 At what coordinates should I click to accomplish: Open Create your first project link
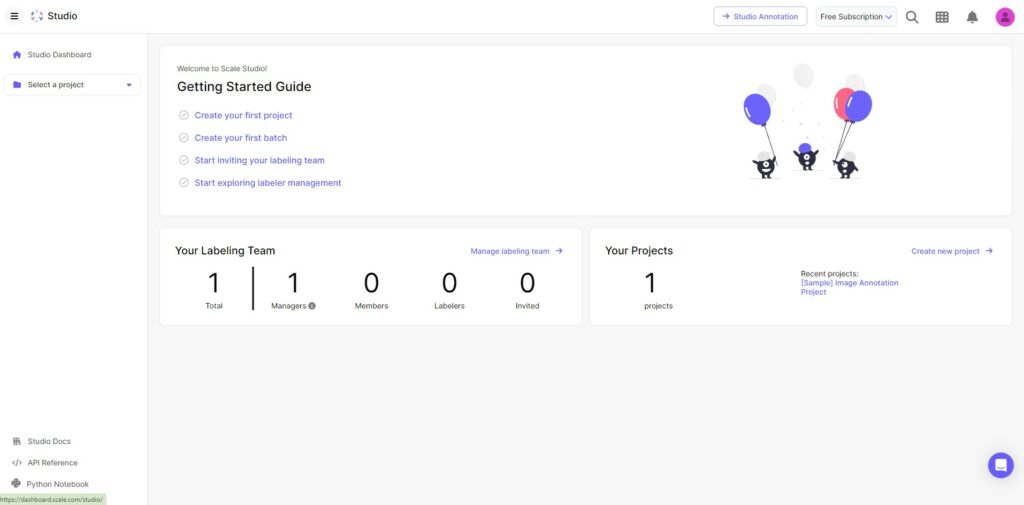(x=244, y=115)
